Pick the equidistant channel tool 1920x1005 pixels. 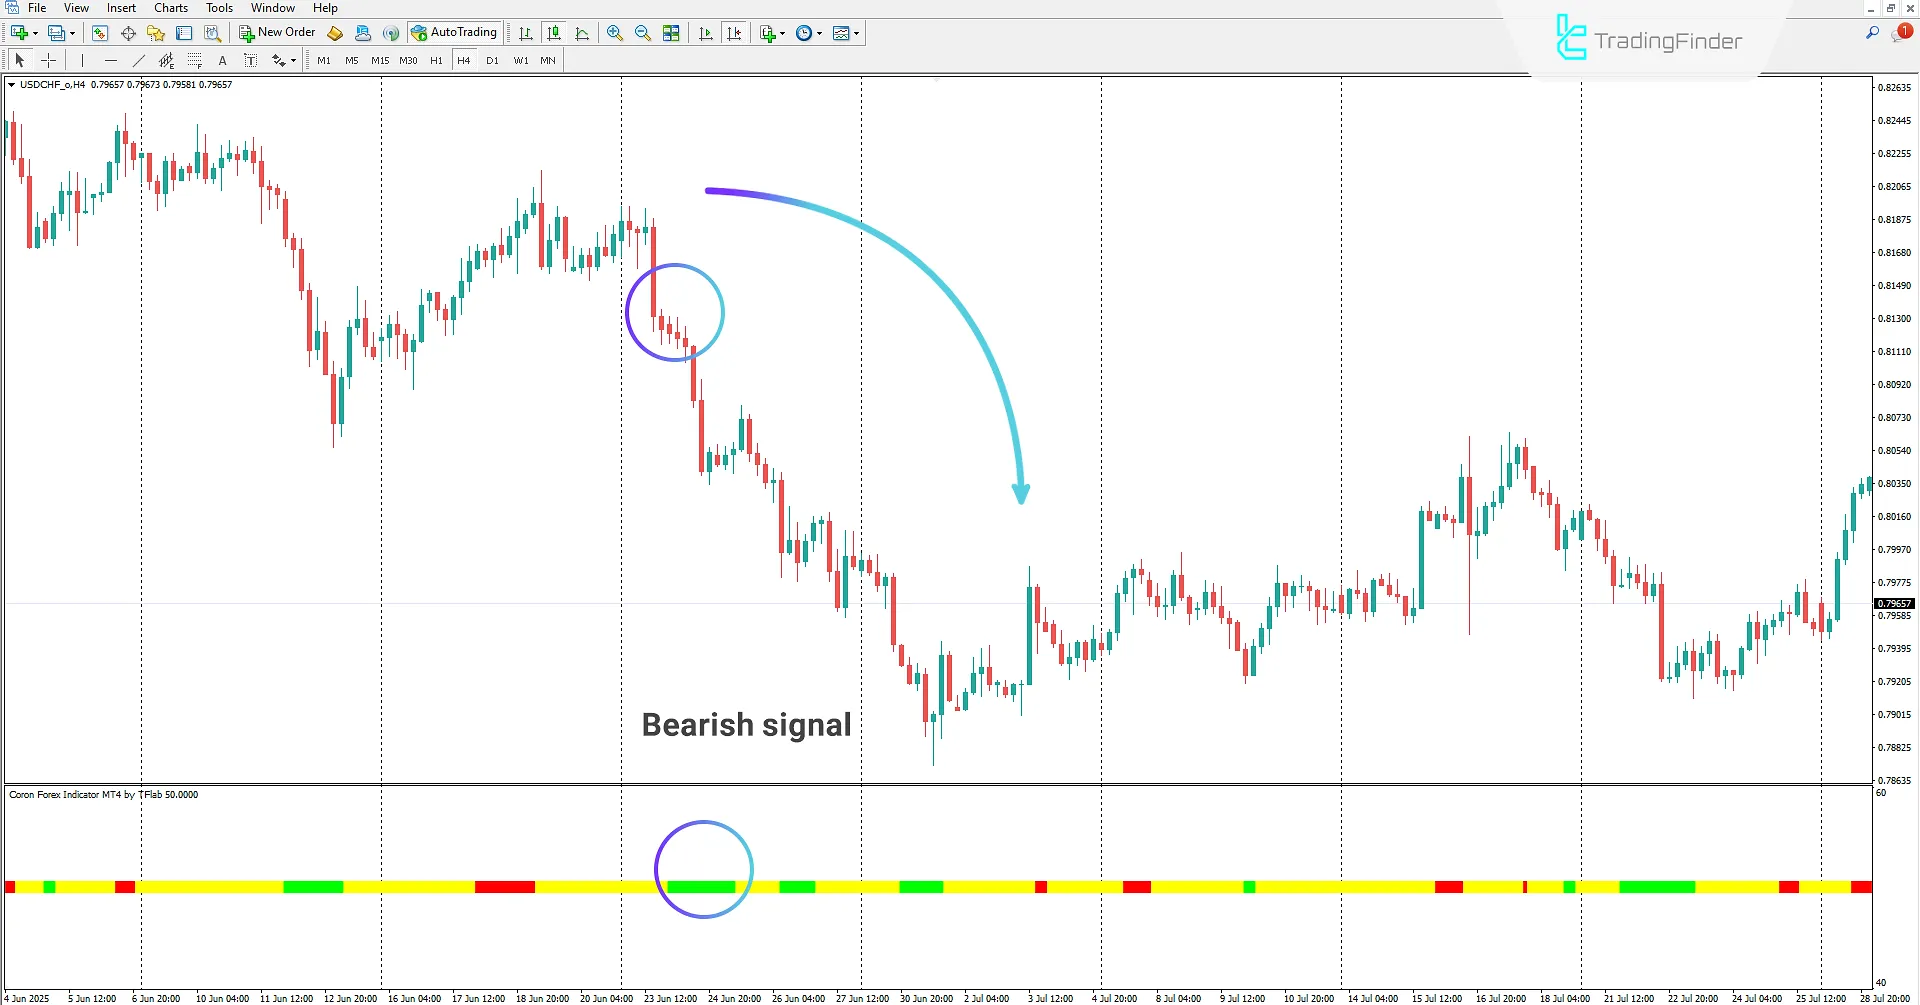166,61
